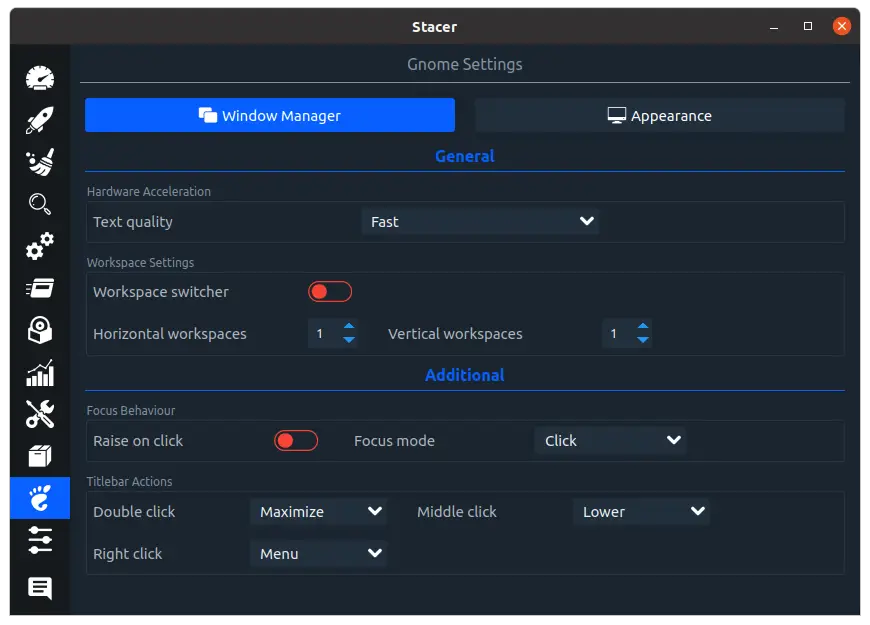Open Startup Apps rocket icon
Screen dimensions: 870x625
pyautogui.click(x=40, y=120)
